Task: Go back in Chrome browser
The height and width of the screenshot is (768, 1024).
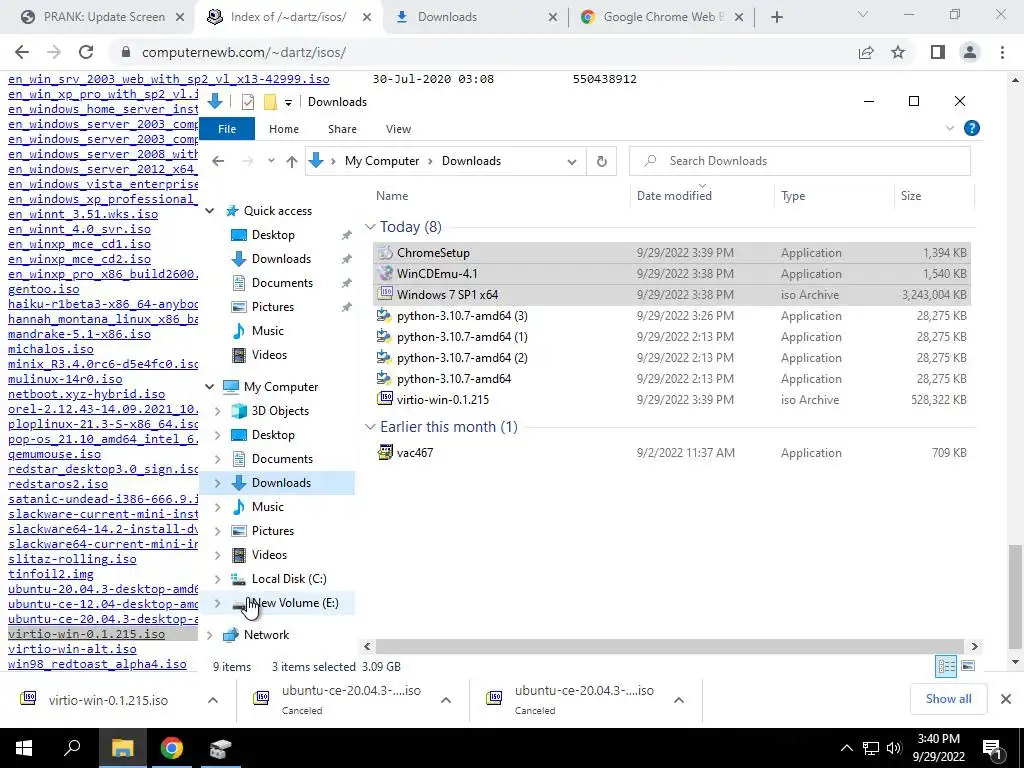Action: tap(22, 52)
